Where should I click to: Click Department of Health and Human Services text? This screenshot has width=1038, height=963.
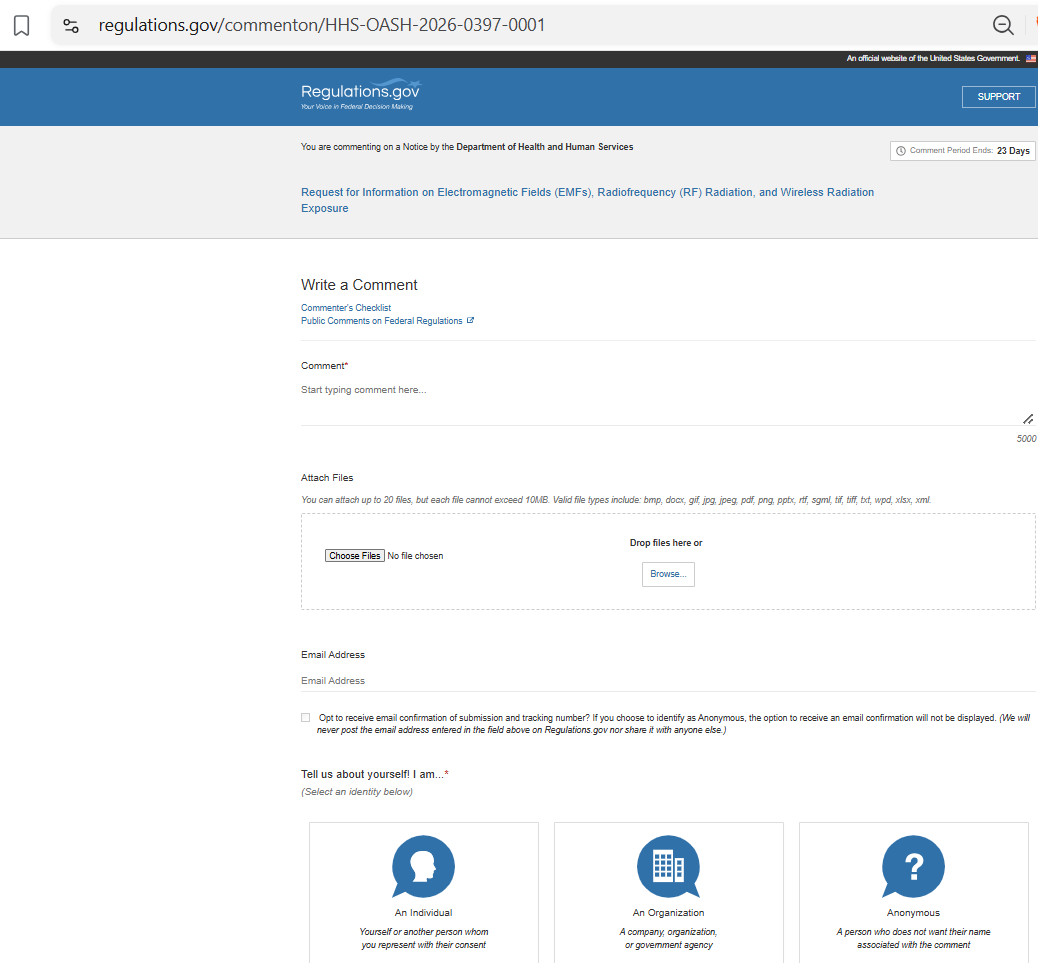[x=545, y=147]
